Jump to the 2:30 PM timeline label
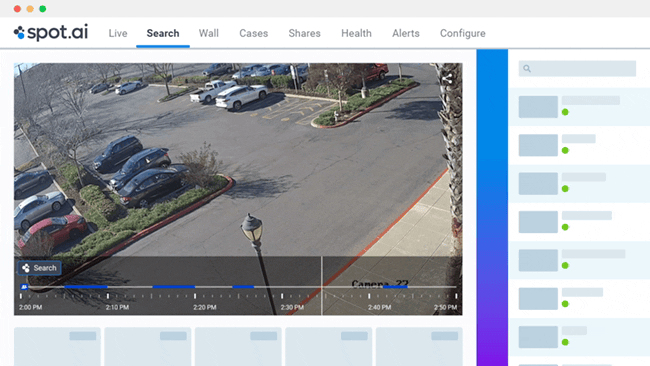The height and width of the screenshot is (366, 650). click(292, 307)
